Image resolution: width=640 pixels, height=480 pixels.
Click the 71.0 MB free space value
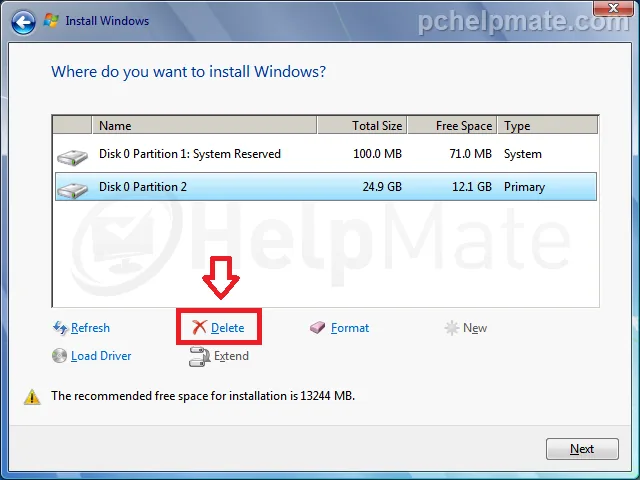470,154
